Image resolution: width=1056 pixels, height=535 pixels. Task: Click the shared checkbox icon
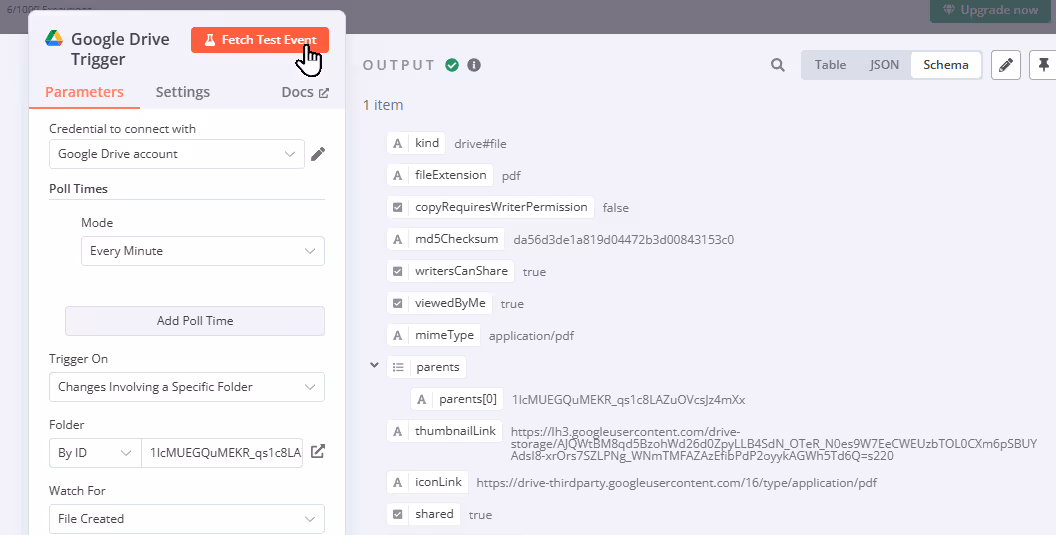397,514
